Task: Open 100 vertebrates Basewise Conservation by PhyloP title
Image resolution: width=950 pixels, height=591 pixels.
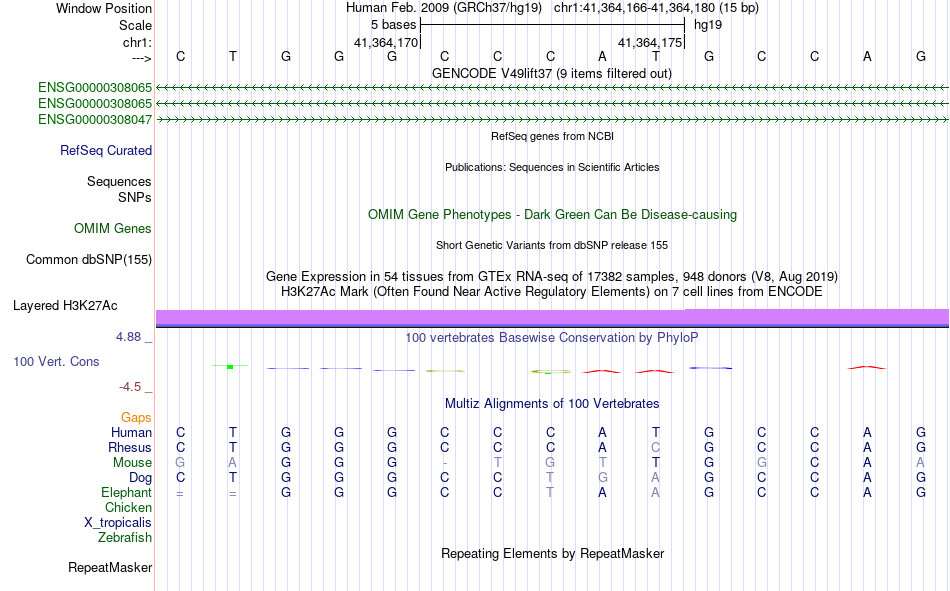Action: tap(552, 338)
